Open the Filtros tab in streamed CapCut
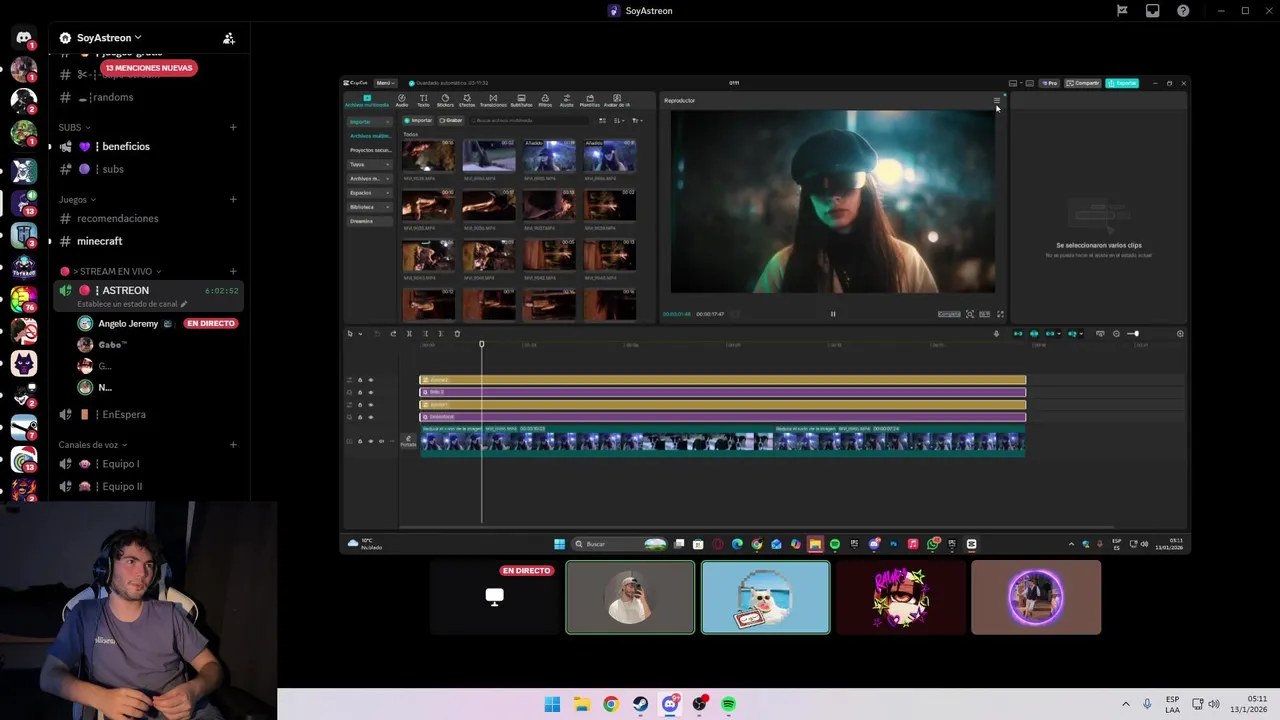Viewport: 1280px width, 720px height. point(545,100)
